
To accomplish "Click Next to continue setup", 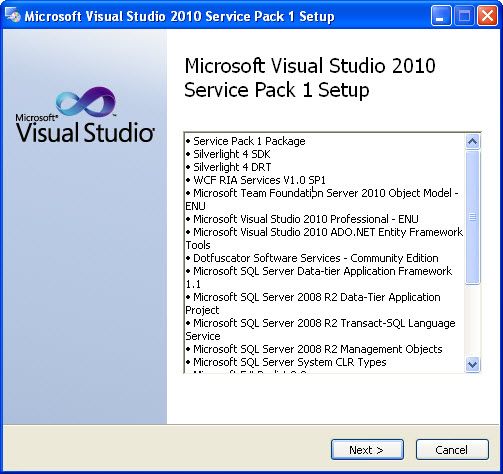I will 367,450.
